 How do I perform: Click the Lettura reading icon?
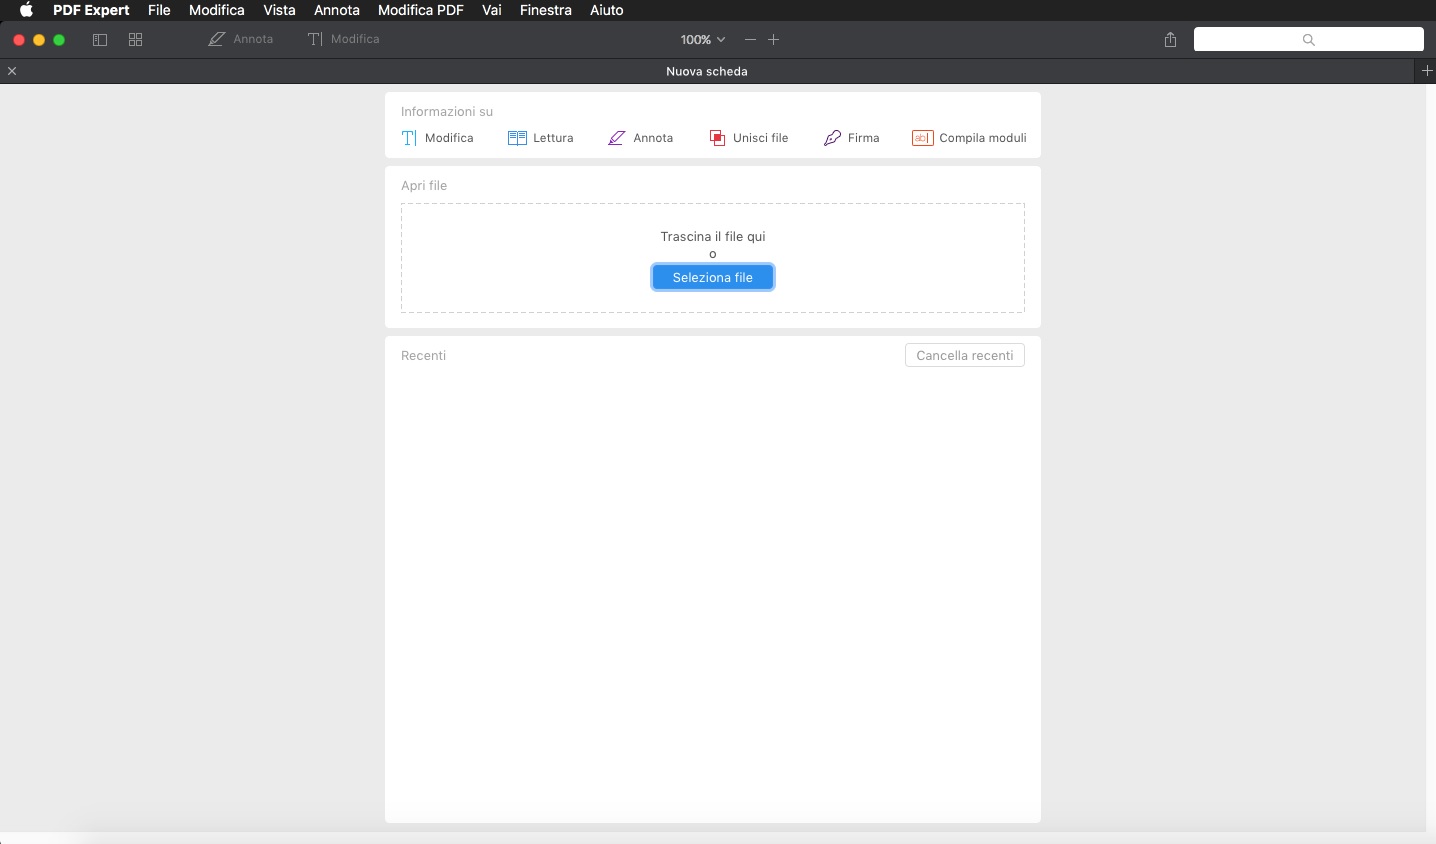tap(517, 138)
